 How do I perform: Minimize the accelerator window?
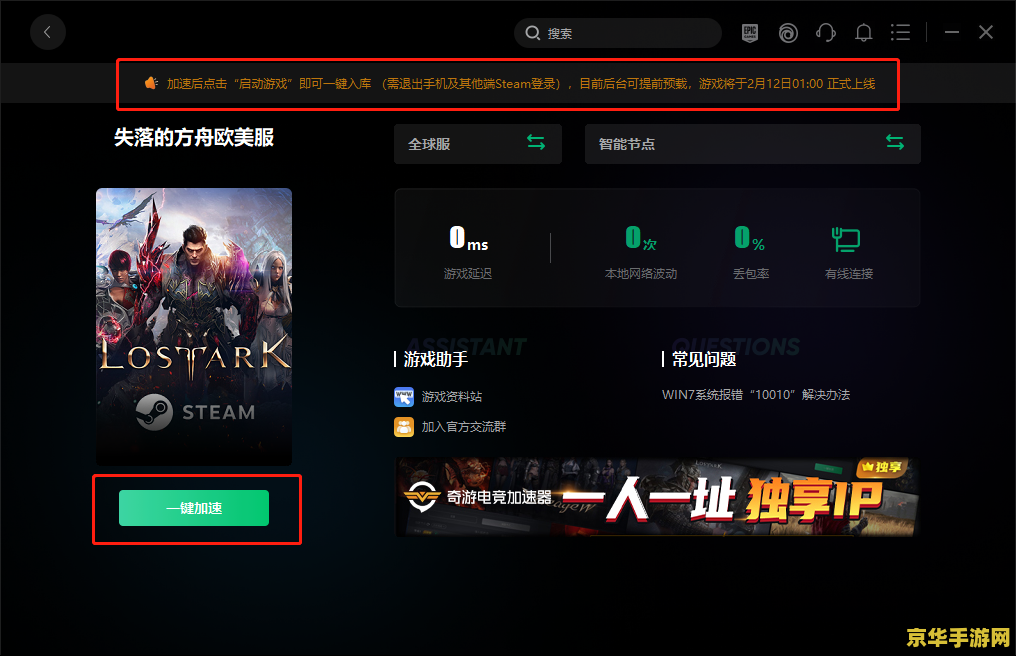[951, 32]
